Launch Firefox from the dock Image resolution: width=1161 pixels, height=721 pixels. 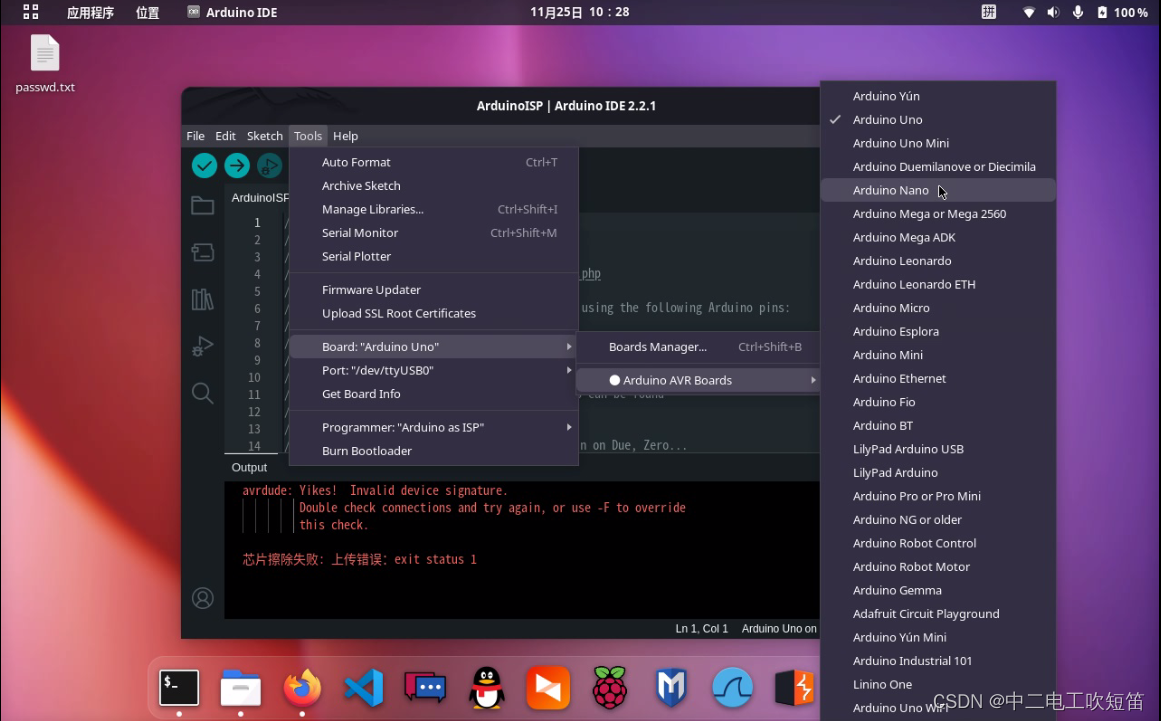coord(302,688)
